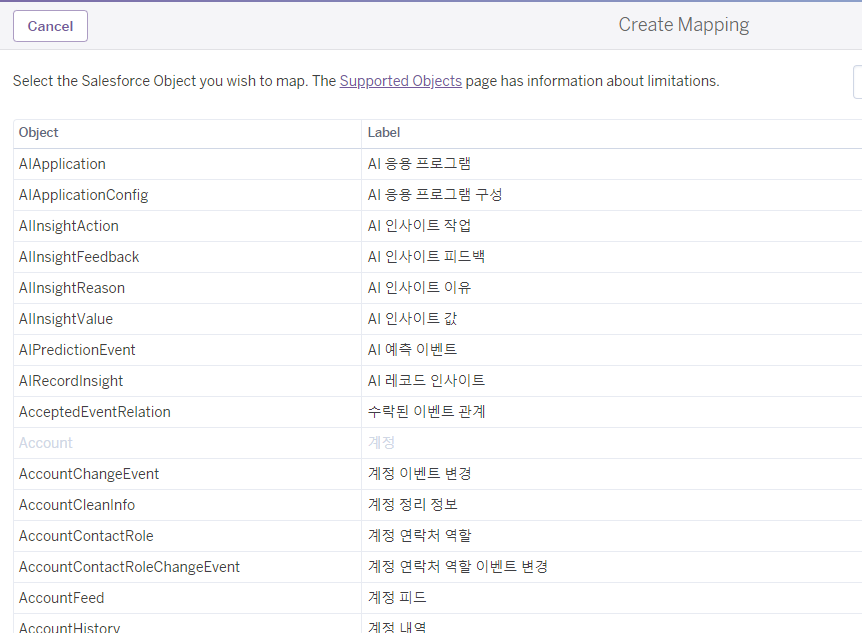862x633 pixels.
Task: Click the label '계정 피드'
Action: pos(397,598)
